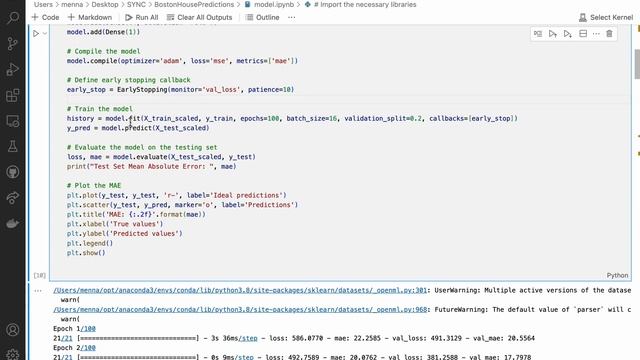Select BostonHousePredictions breadcrumb
The height and width of the screenshot is (360, 640).
[x=194, y=4]
